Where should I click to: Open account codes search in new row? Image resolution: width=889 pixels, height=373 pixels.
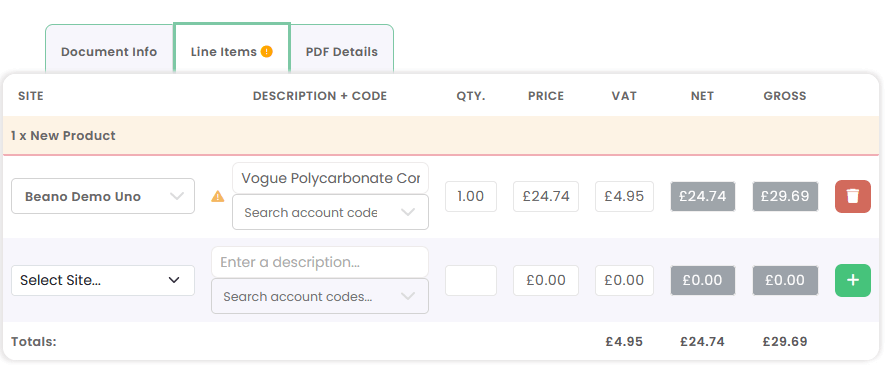(x=320, y=296)
